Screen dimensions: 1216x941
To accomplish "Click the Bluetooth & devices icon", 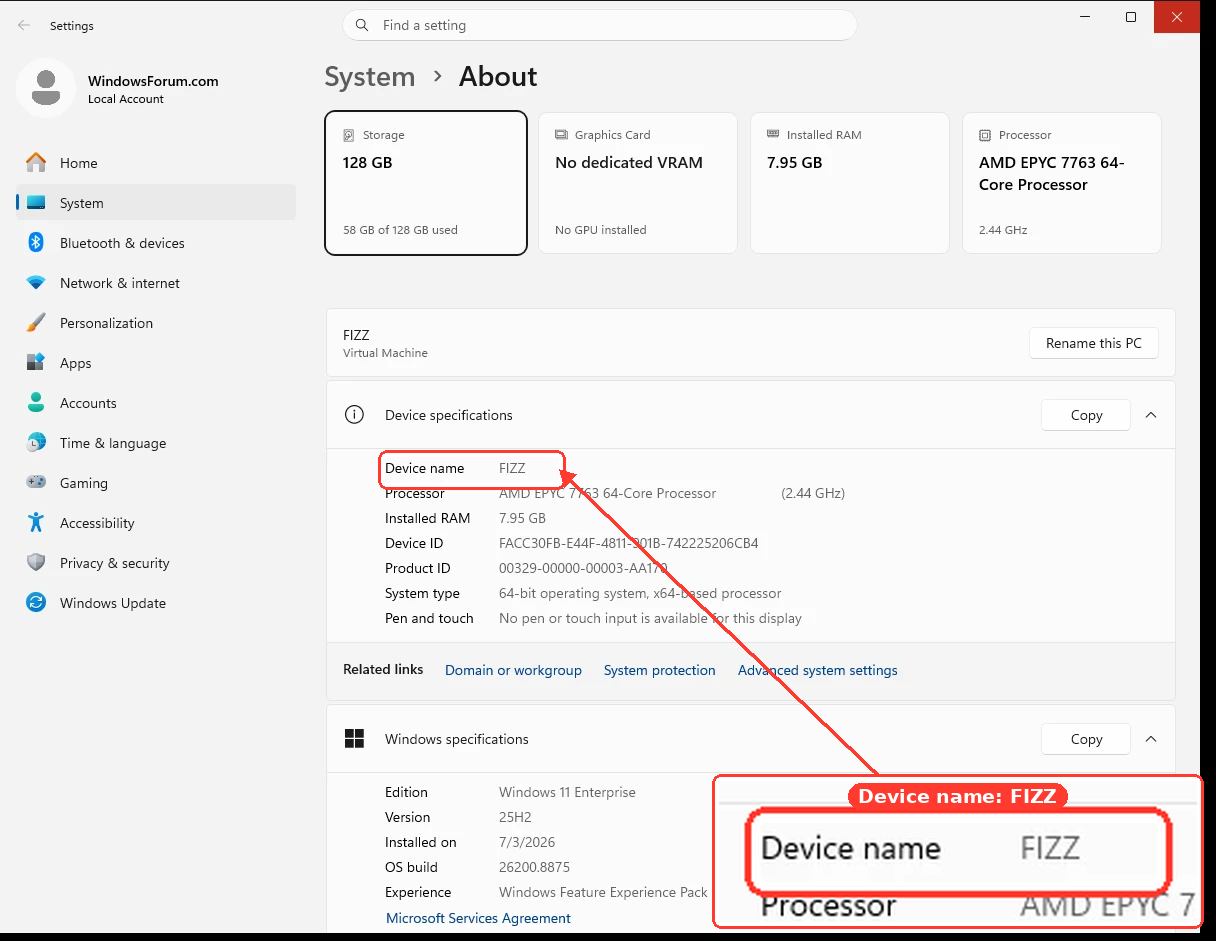I will (36, 243).
